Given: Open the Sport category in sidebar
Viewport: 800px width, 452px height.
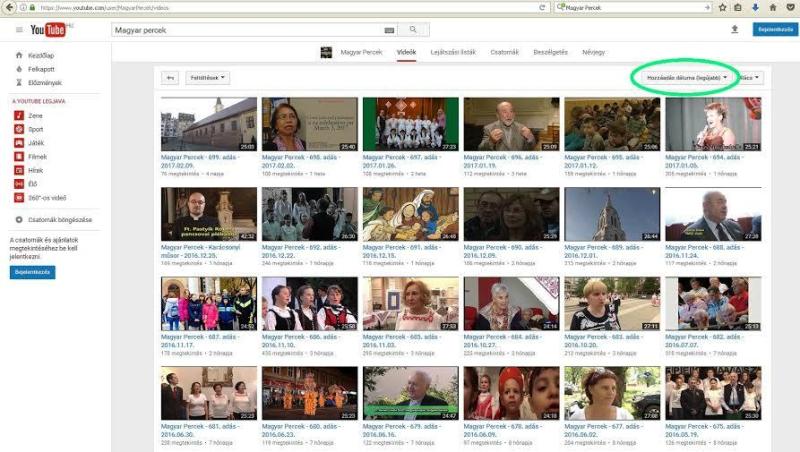Looking at the screenshot, I should [x=36, y=129].
